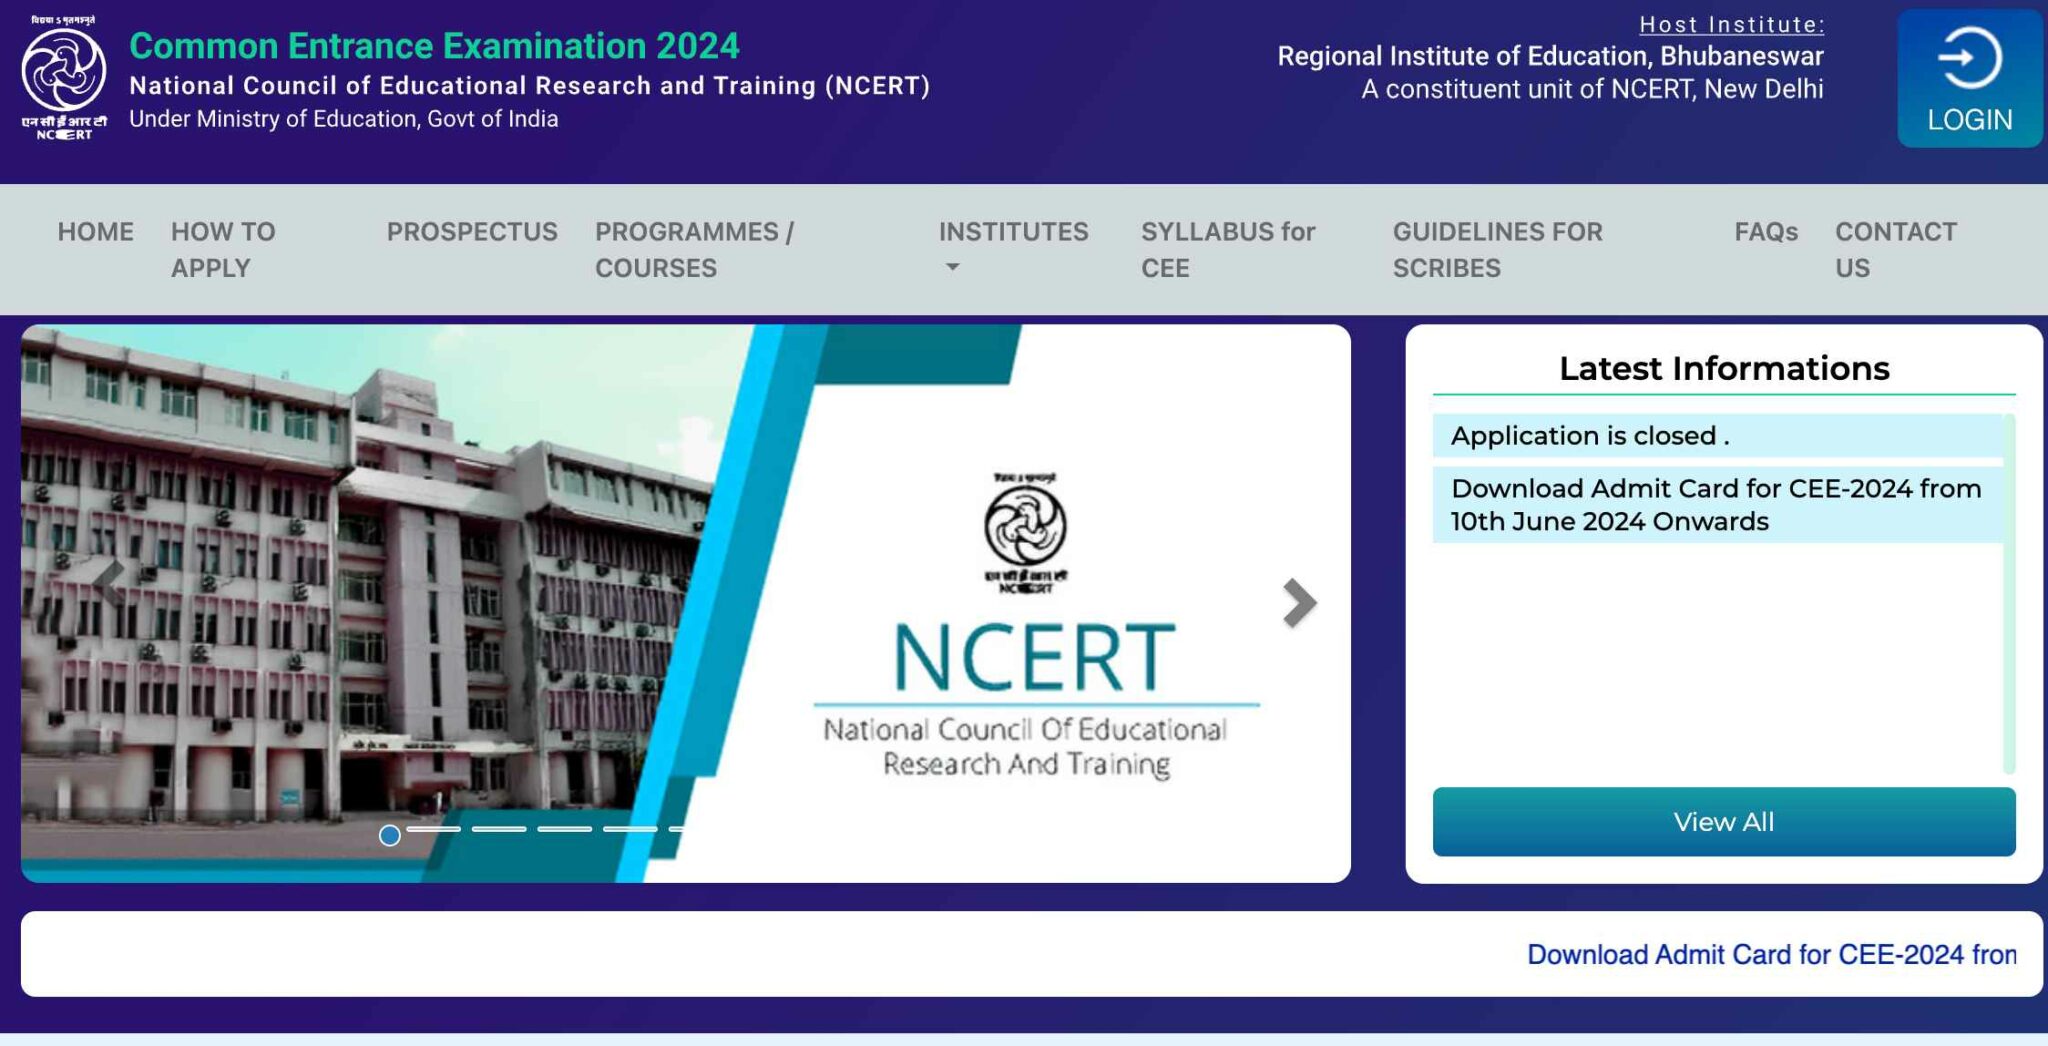Select the second carousel indicator dash
The image size is (2048, 1046).
(434, 829)
